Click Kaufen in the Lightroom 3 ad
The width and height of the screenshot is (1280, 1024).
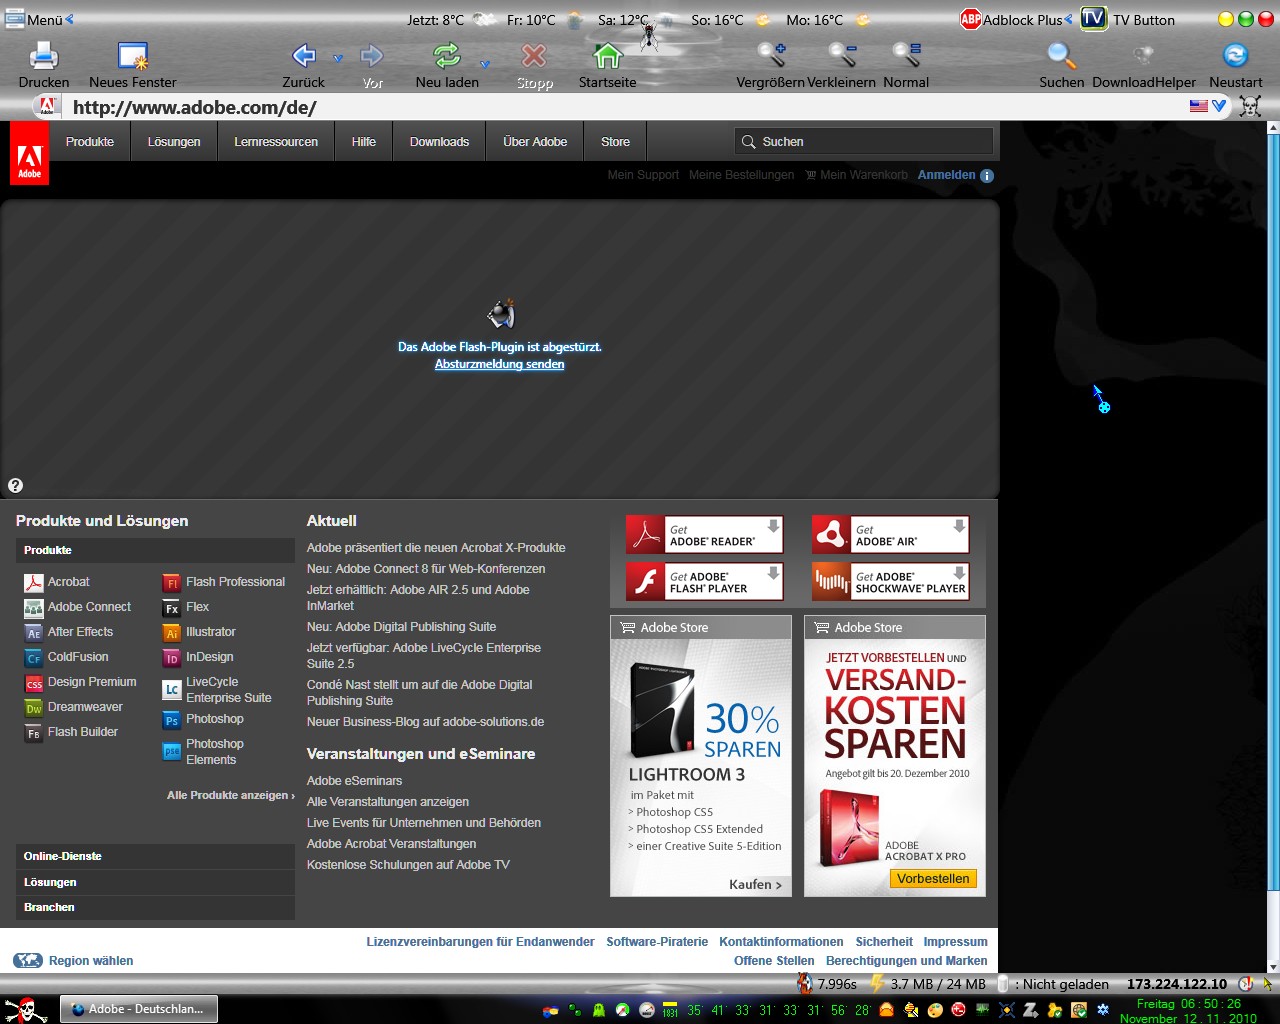coord(755,884)
